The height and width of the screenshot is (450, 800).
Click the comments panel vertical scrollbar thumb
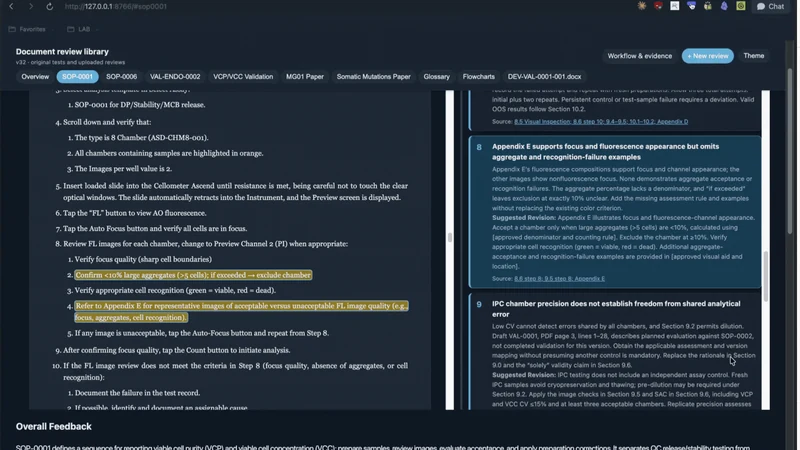(x=765, y=276)
